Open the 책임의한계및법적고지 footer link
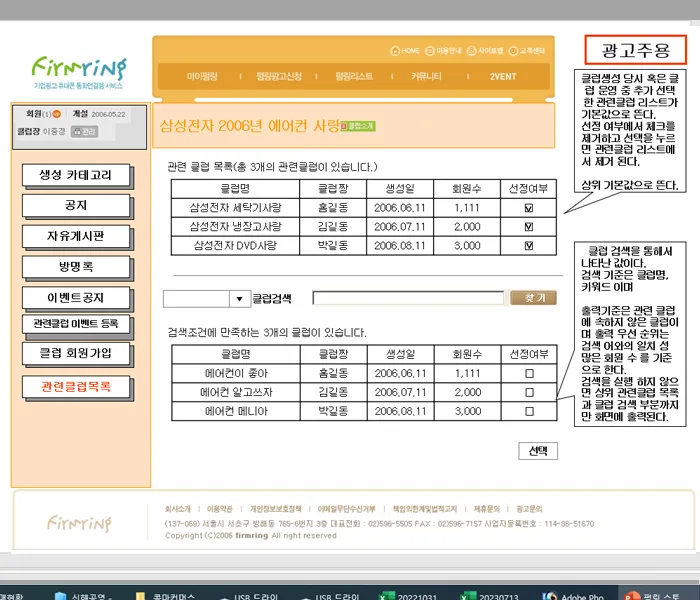700x600 pixels. click(x=425, y=509)
